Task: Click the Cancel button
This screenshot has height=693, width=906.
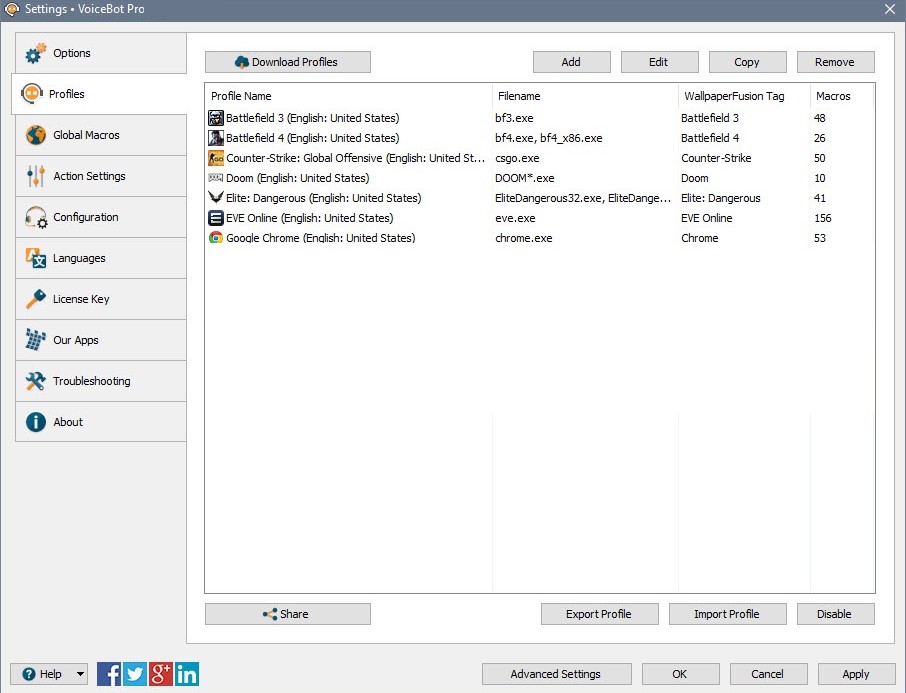Action: pyautogui.click(x=768, y=674)
